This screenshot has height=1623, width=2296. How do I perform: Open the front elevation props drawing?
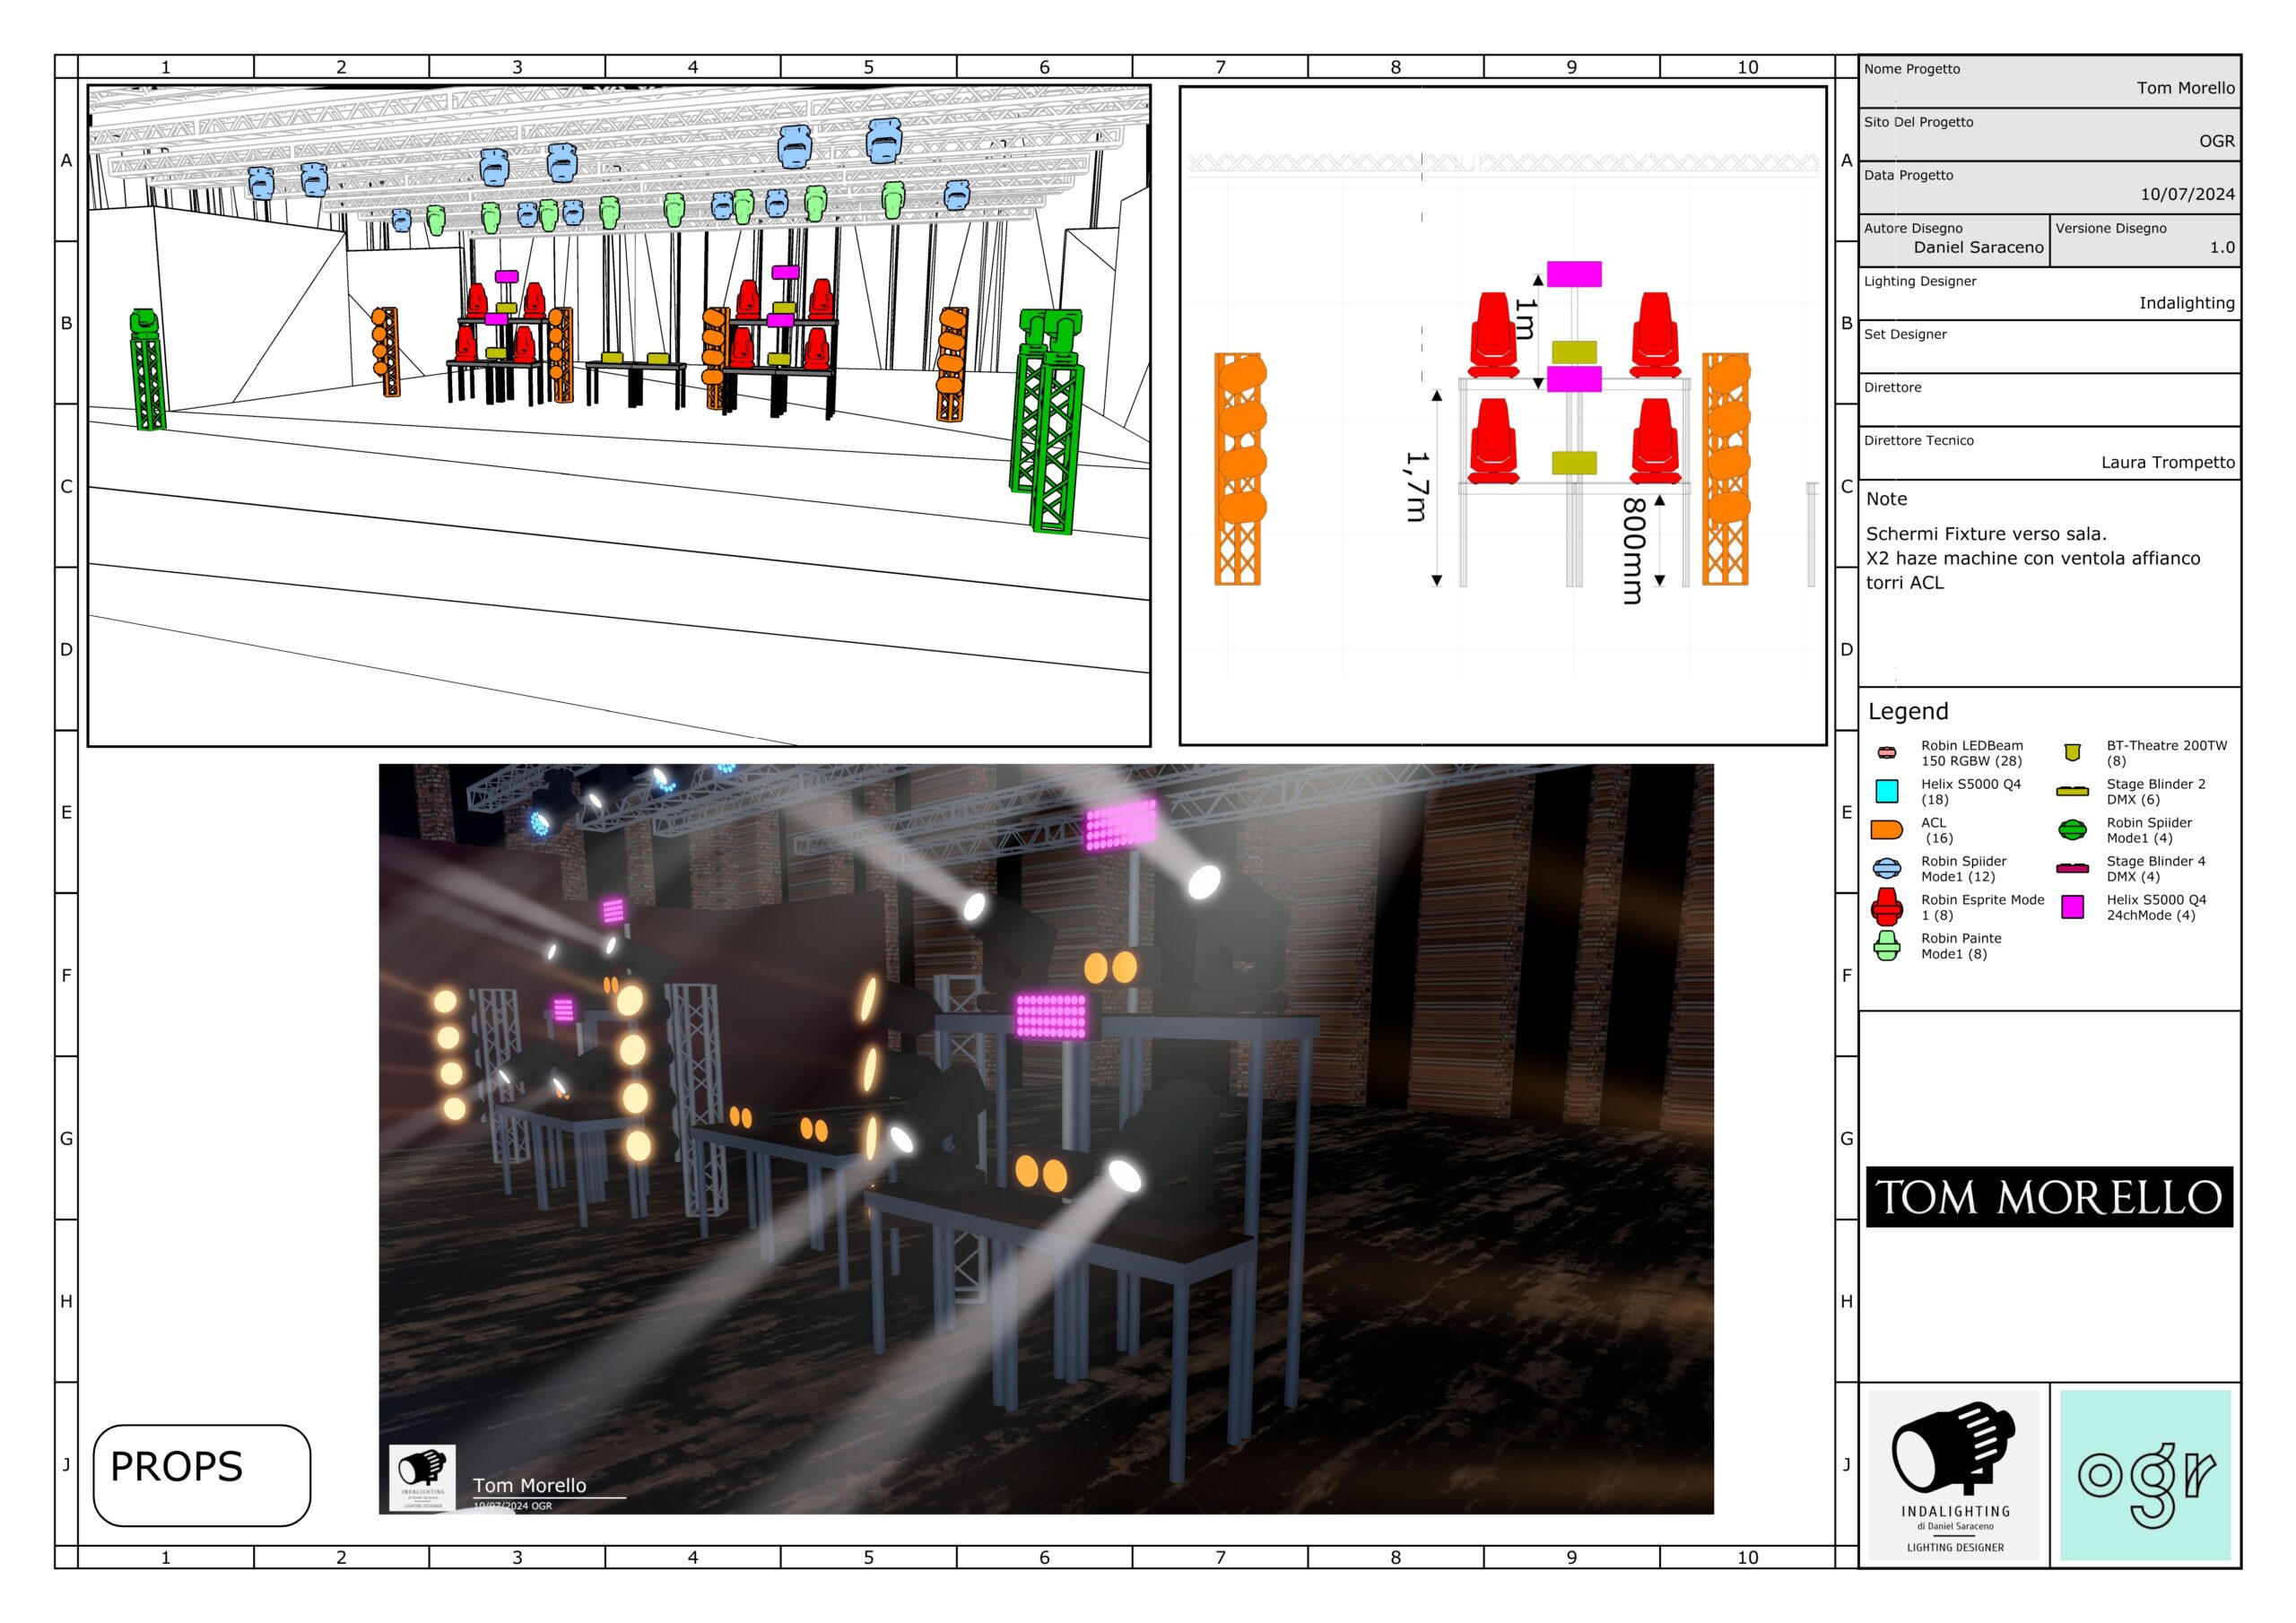point(1502,415)
